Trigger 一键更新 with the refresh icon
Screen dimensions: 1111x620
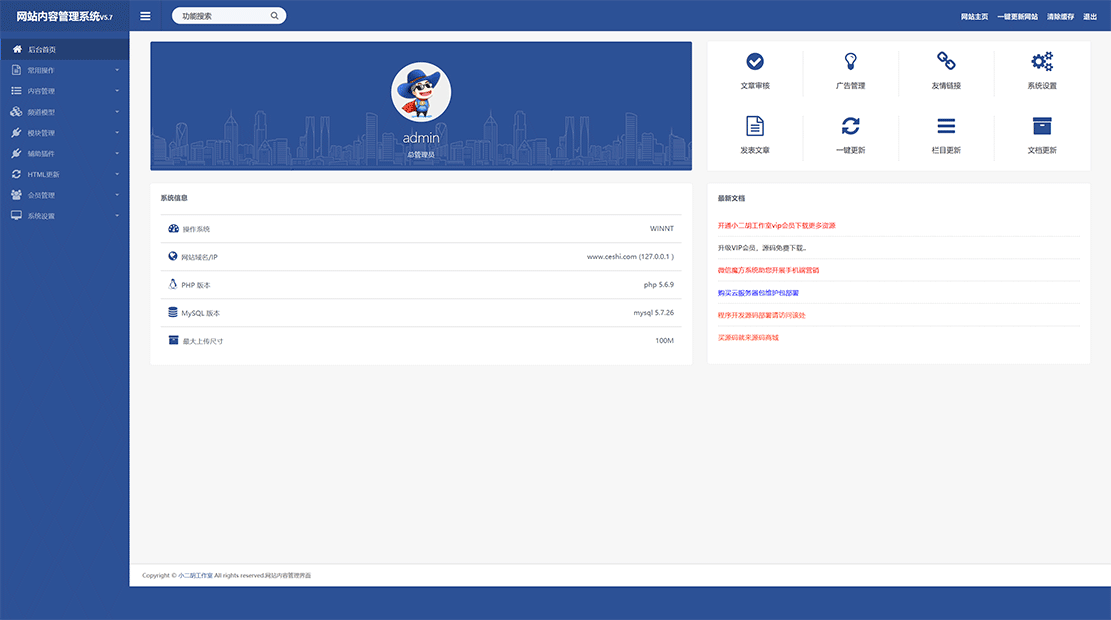[850, 128]
